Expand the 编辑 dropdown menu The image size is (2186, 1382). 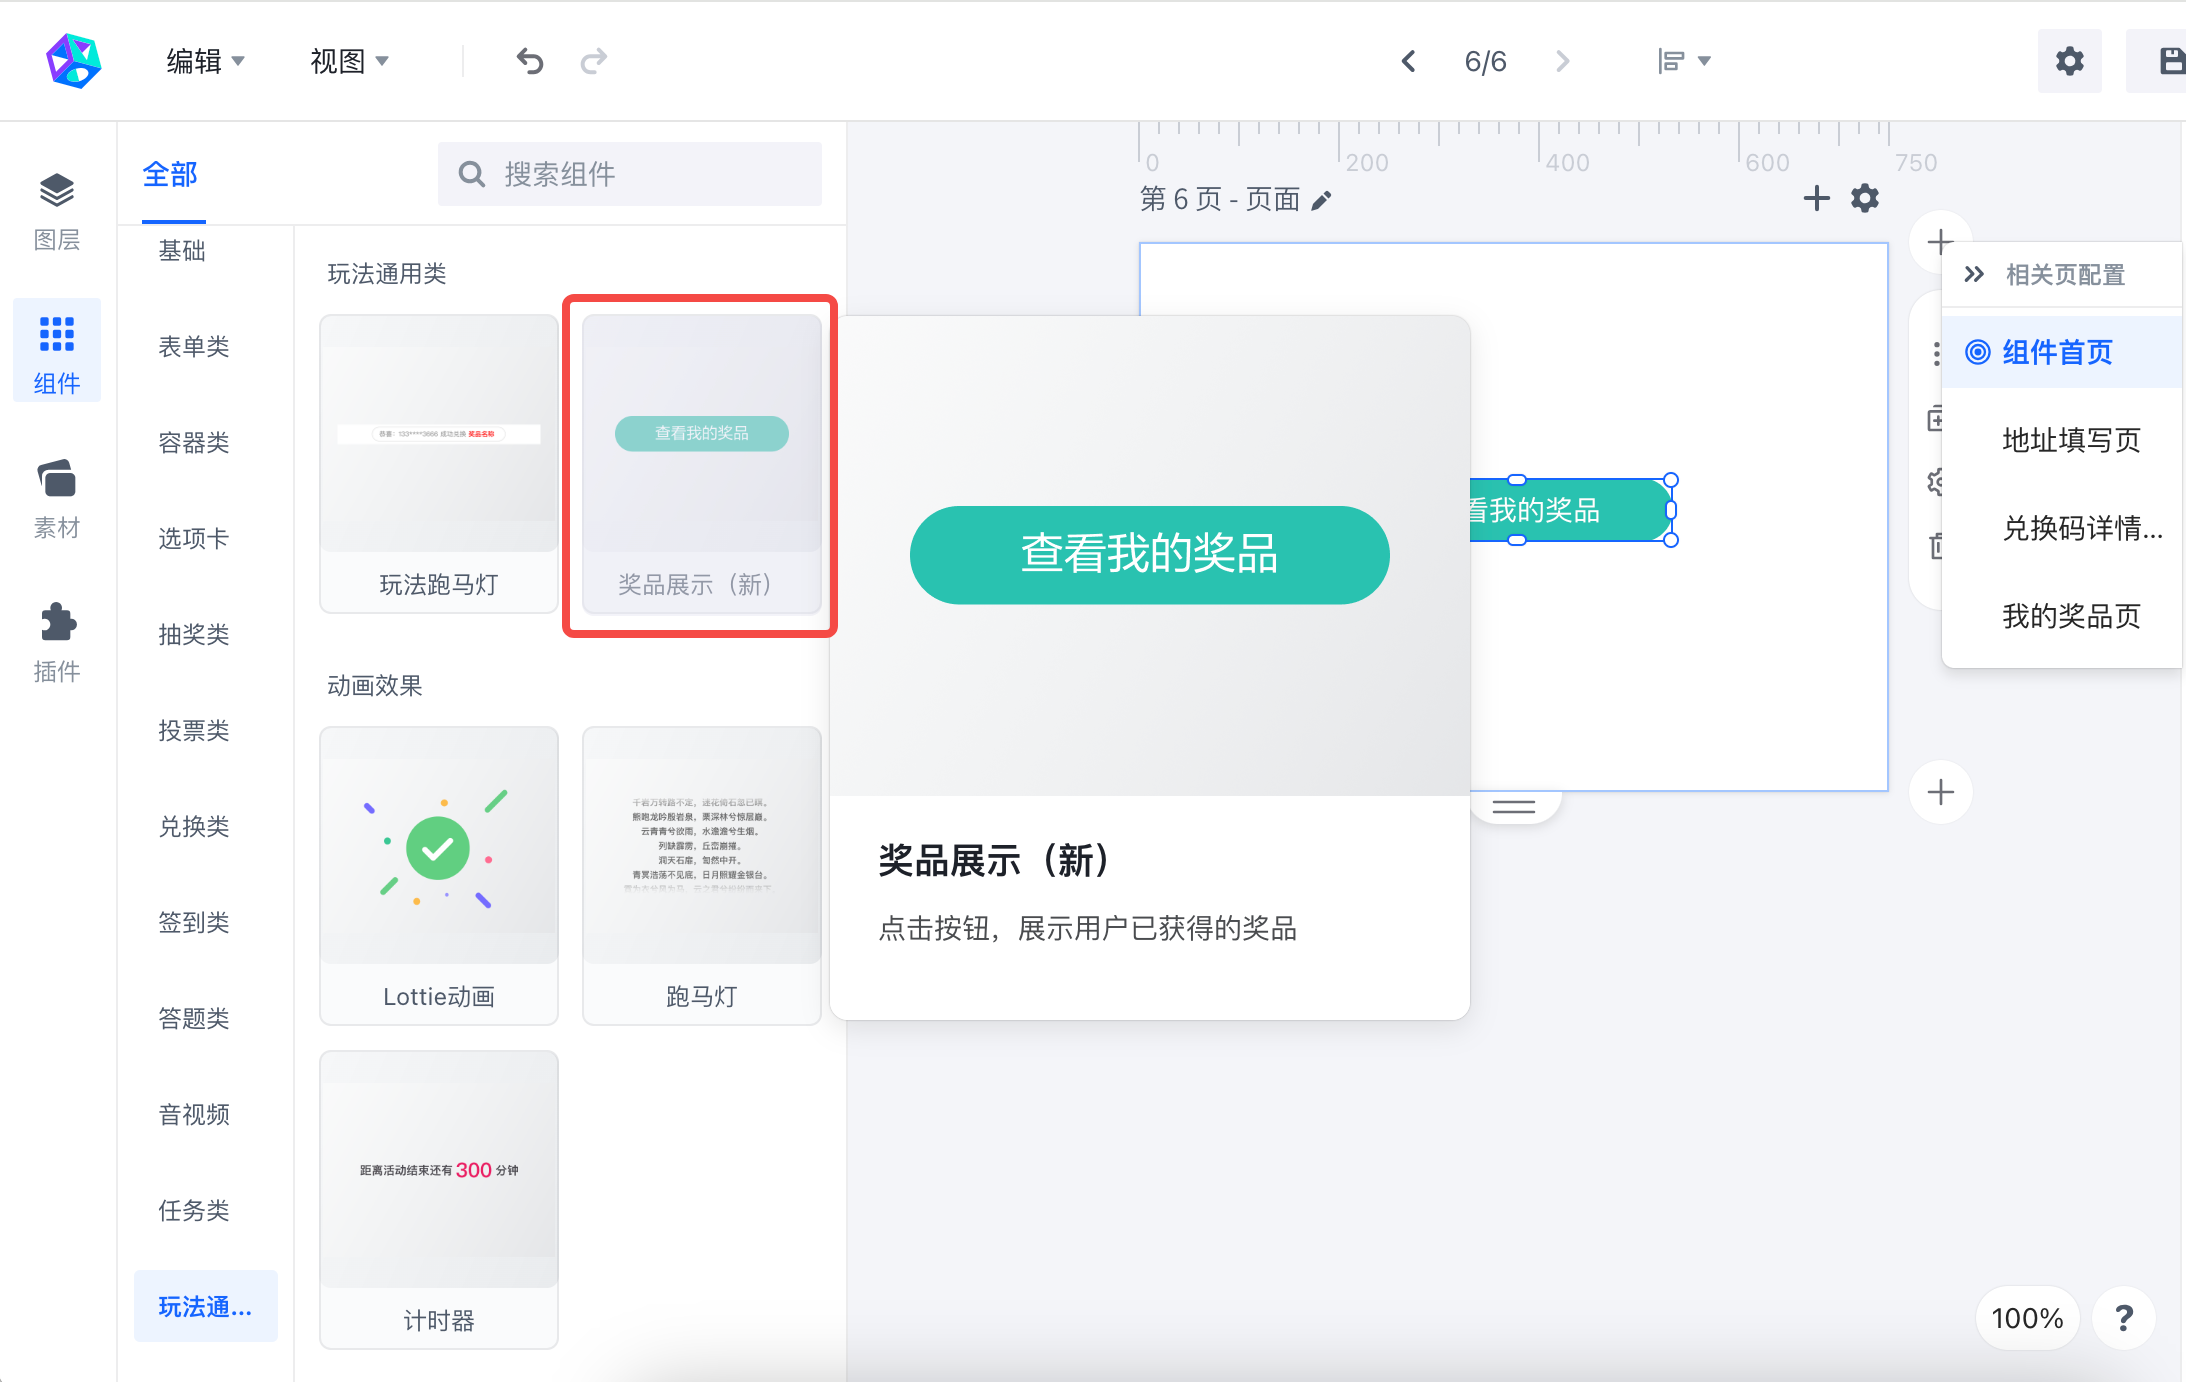(205, 61)
